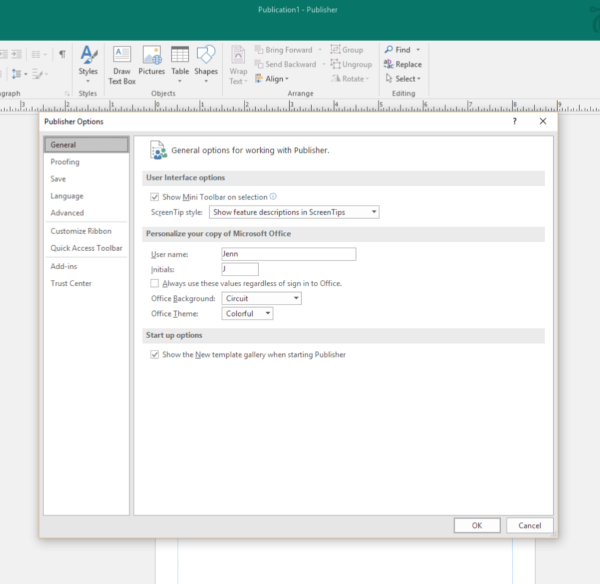Click the Replace icon
Screen dimensions: 600x584
click(x=389, y=64)
